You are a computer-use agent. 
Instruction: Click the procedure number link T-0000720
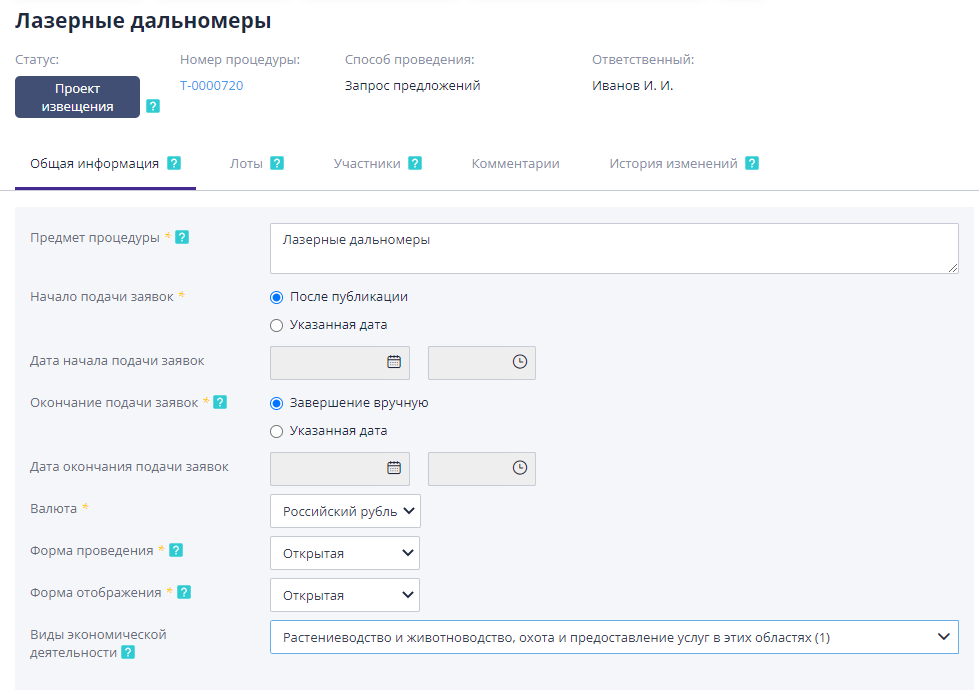[x=211, y=87]
